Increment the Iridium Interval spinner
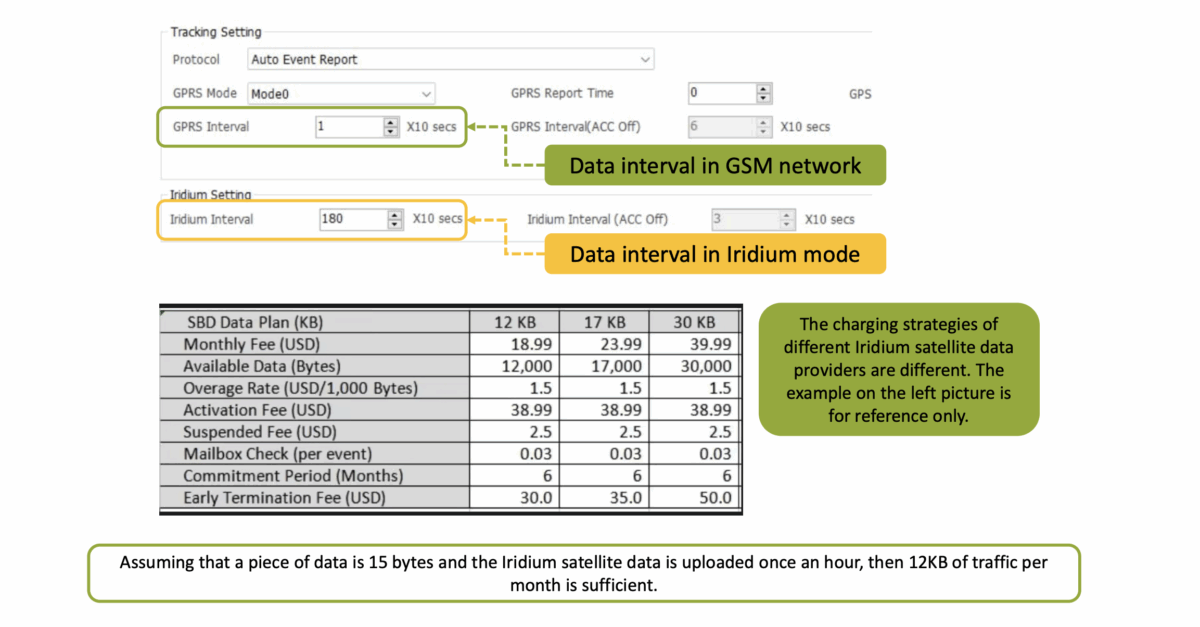The image size is (1200, 627). pyautogui.click(x=394, y=215)
